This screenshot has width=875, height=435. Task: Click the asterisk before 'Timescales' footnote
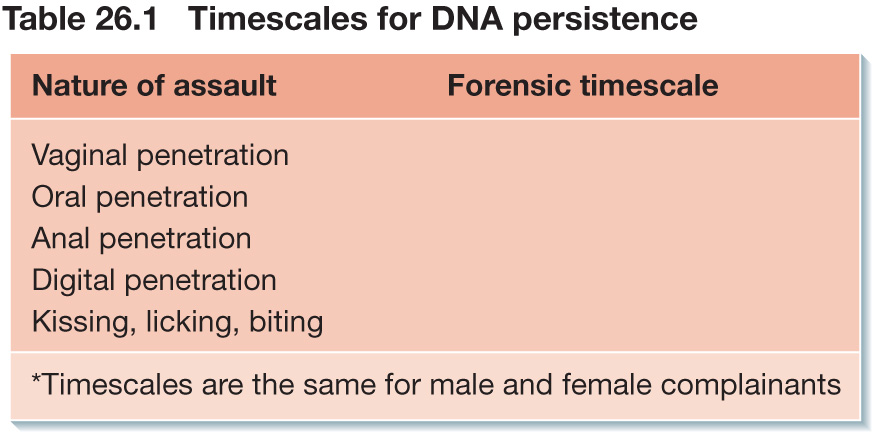[37, 379]
